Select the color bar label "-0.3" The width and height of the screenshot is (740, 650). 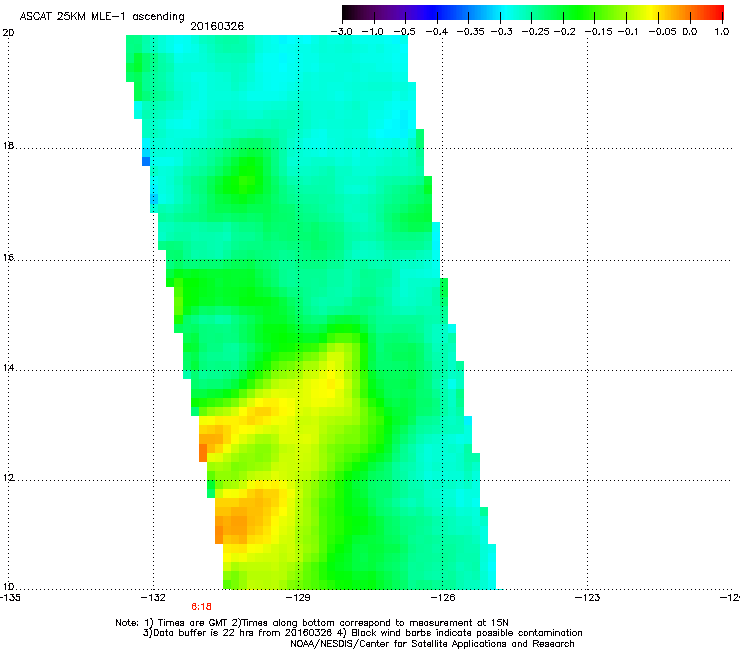(501, 32)
